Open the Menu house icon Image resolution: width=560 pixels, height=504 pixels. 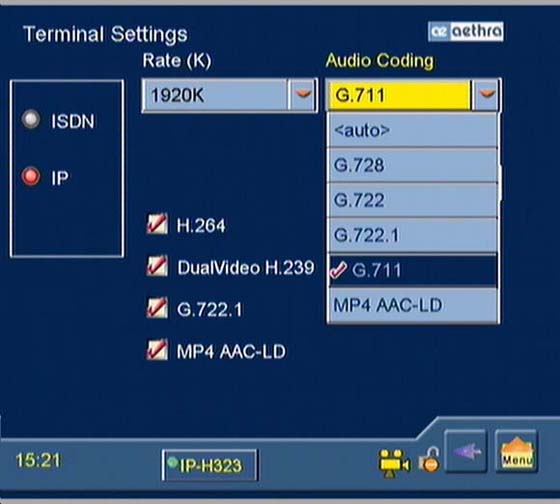point(516,451)
